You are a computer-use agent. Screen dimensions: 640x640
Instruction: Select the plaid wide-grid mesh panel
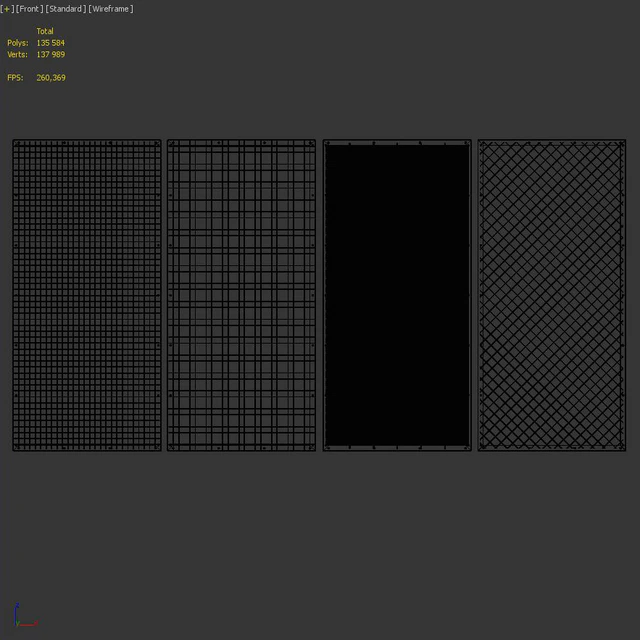[241, 295]
